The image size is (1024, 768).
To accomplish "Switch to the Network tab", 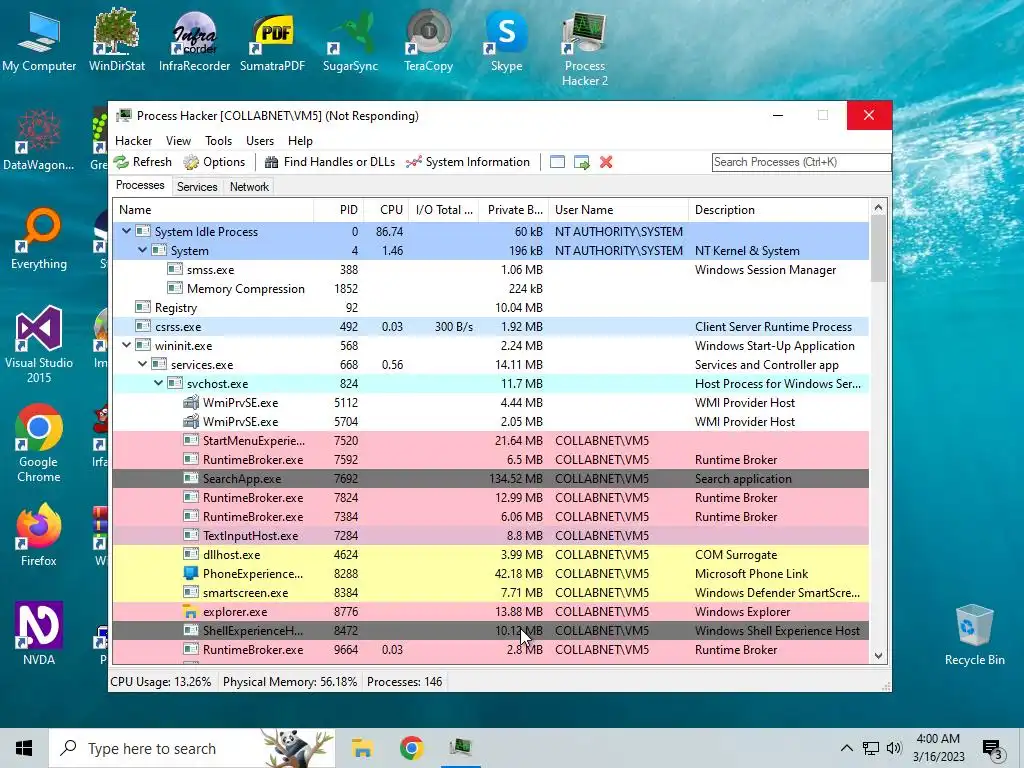I will (249, 187).
